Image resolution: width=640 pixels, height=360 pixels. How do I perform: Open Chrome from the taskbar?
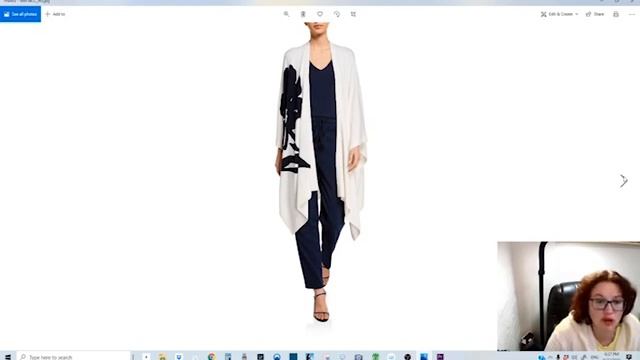pyautogui.click(x=211, y=357)
